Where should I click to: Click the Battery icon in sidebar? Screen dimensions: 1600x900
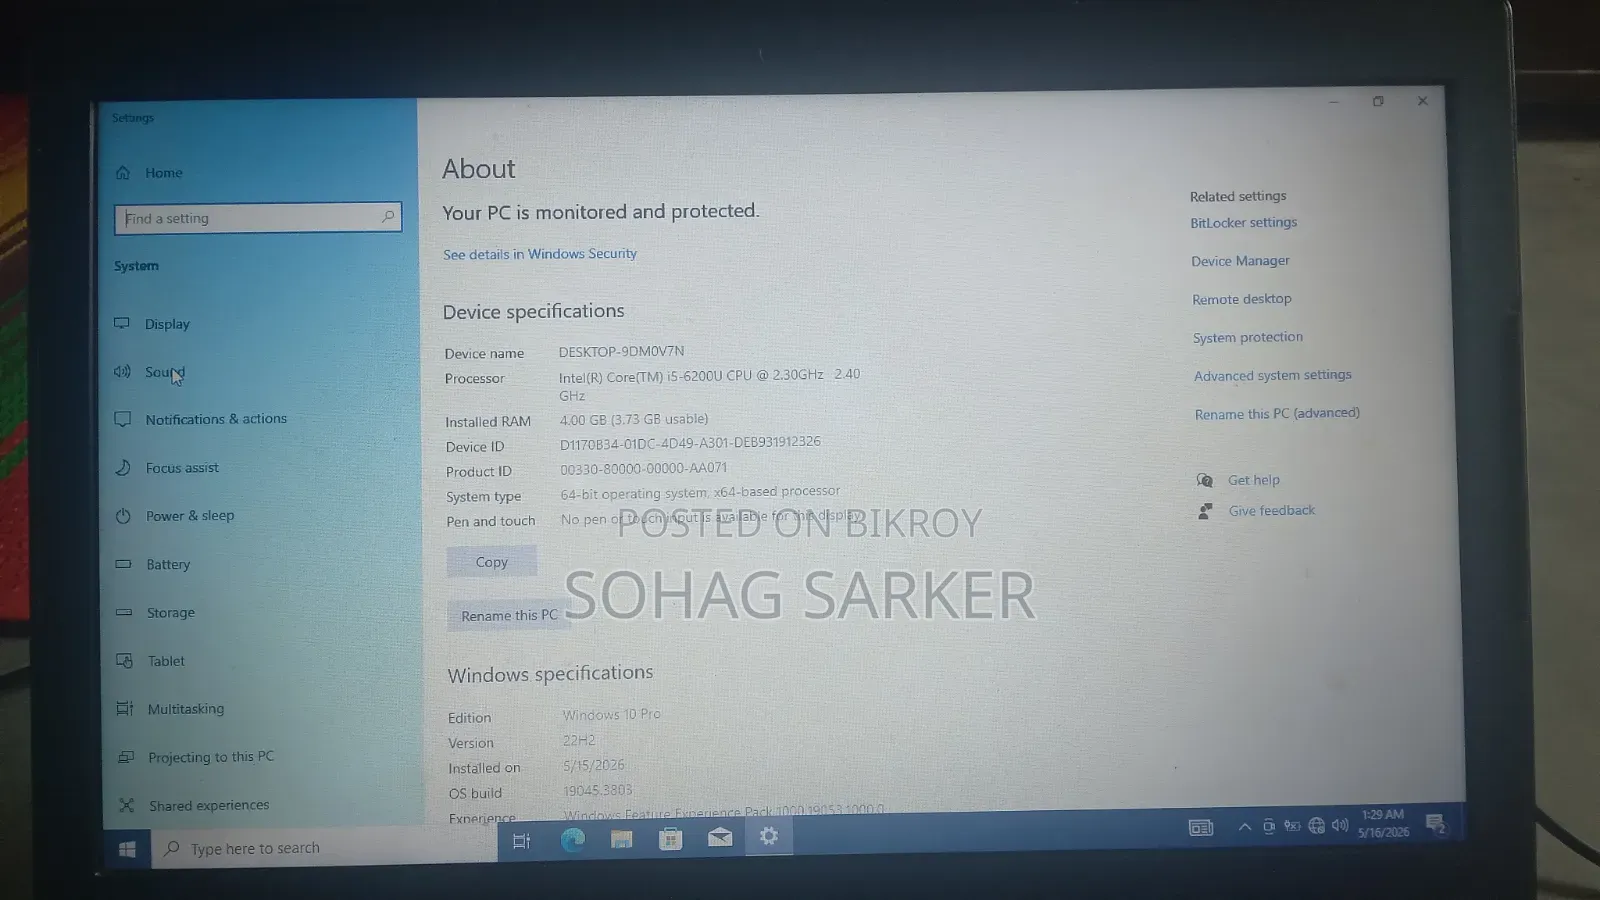tap(123, 564)
